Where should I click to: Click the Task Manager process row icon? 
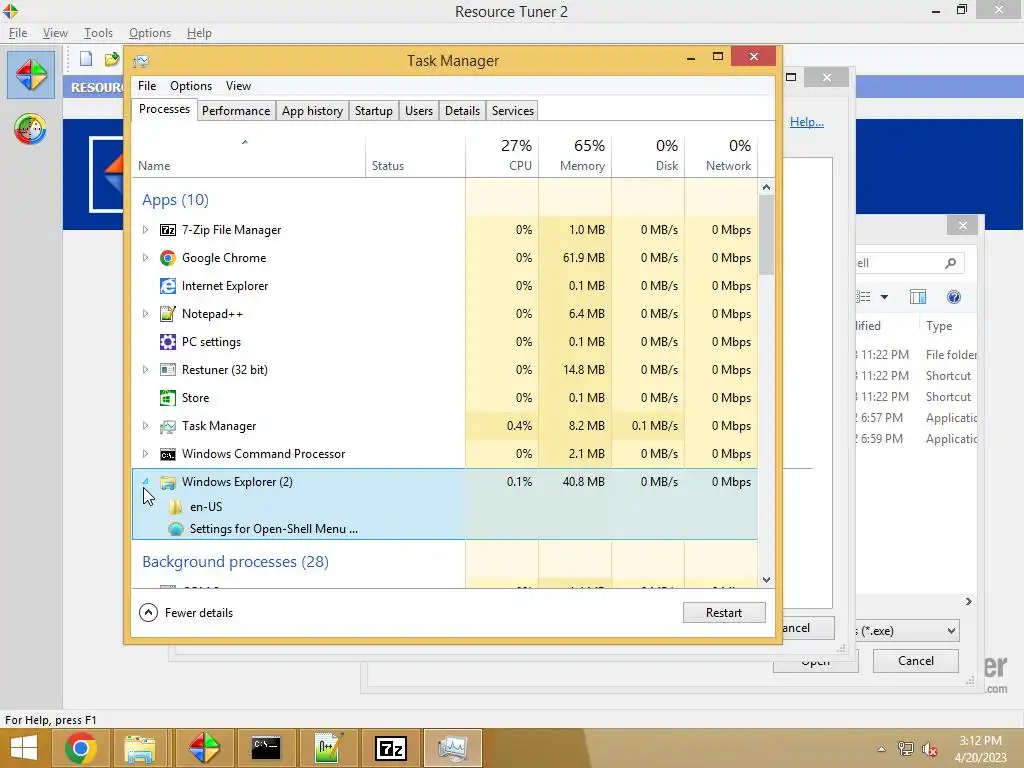point(168,426)
